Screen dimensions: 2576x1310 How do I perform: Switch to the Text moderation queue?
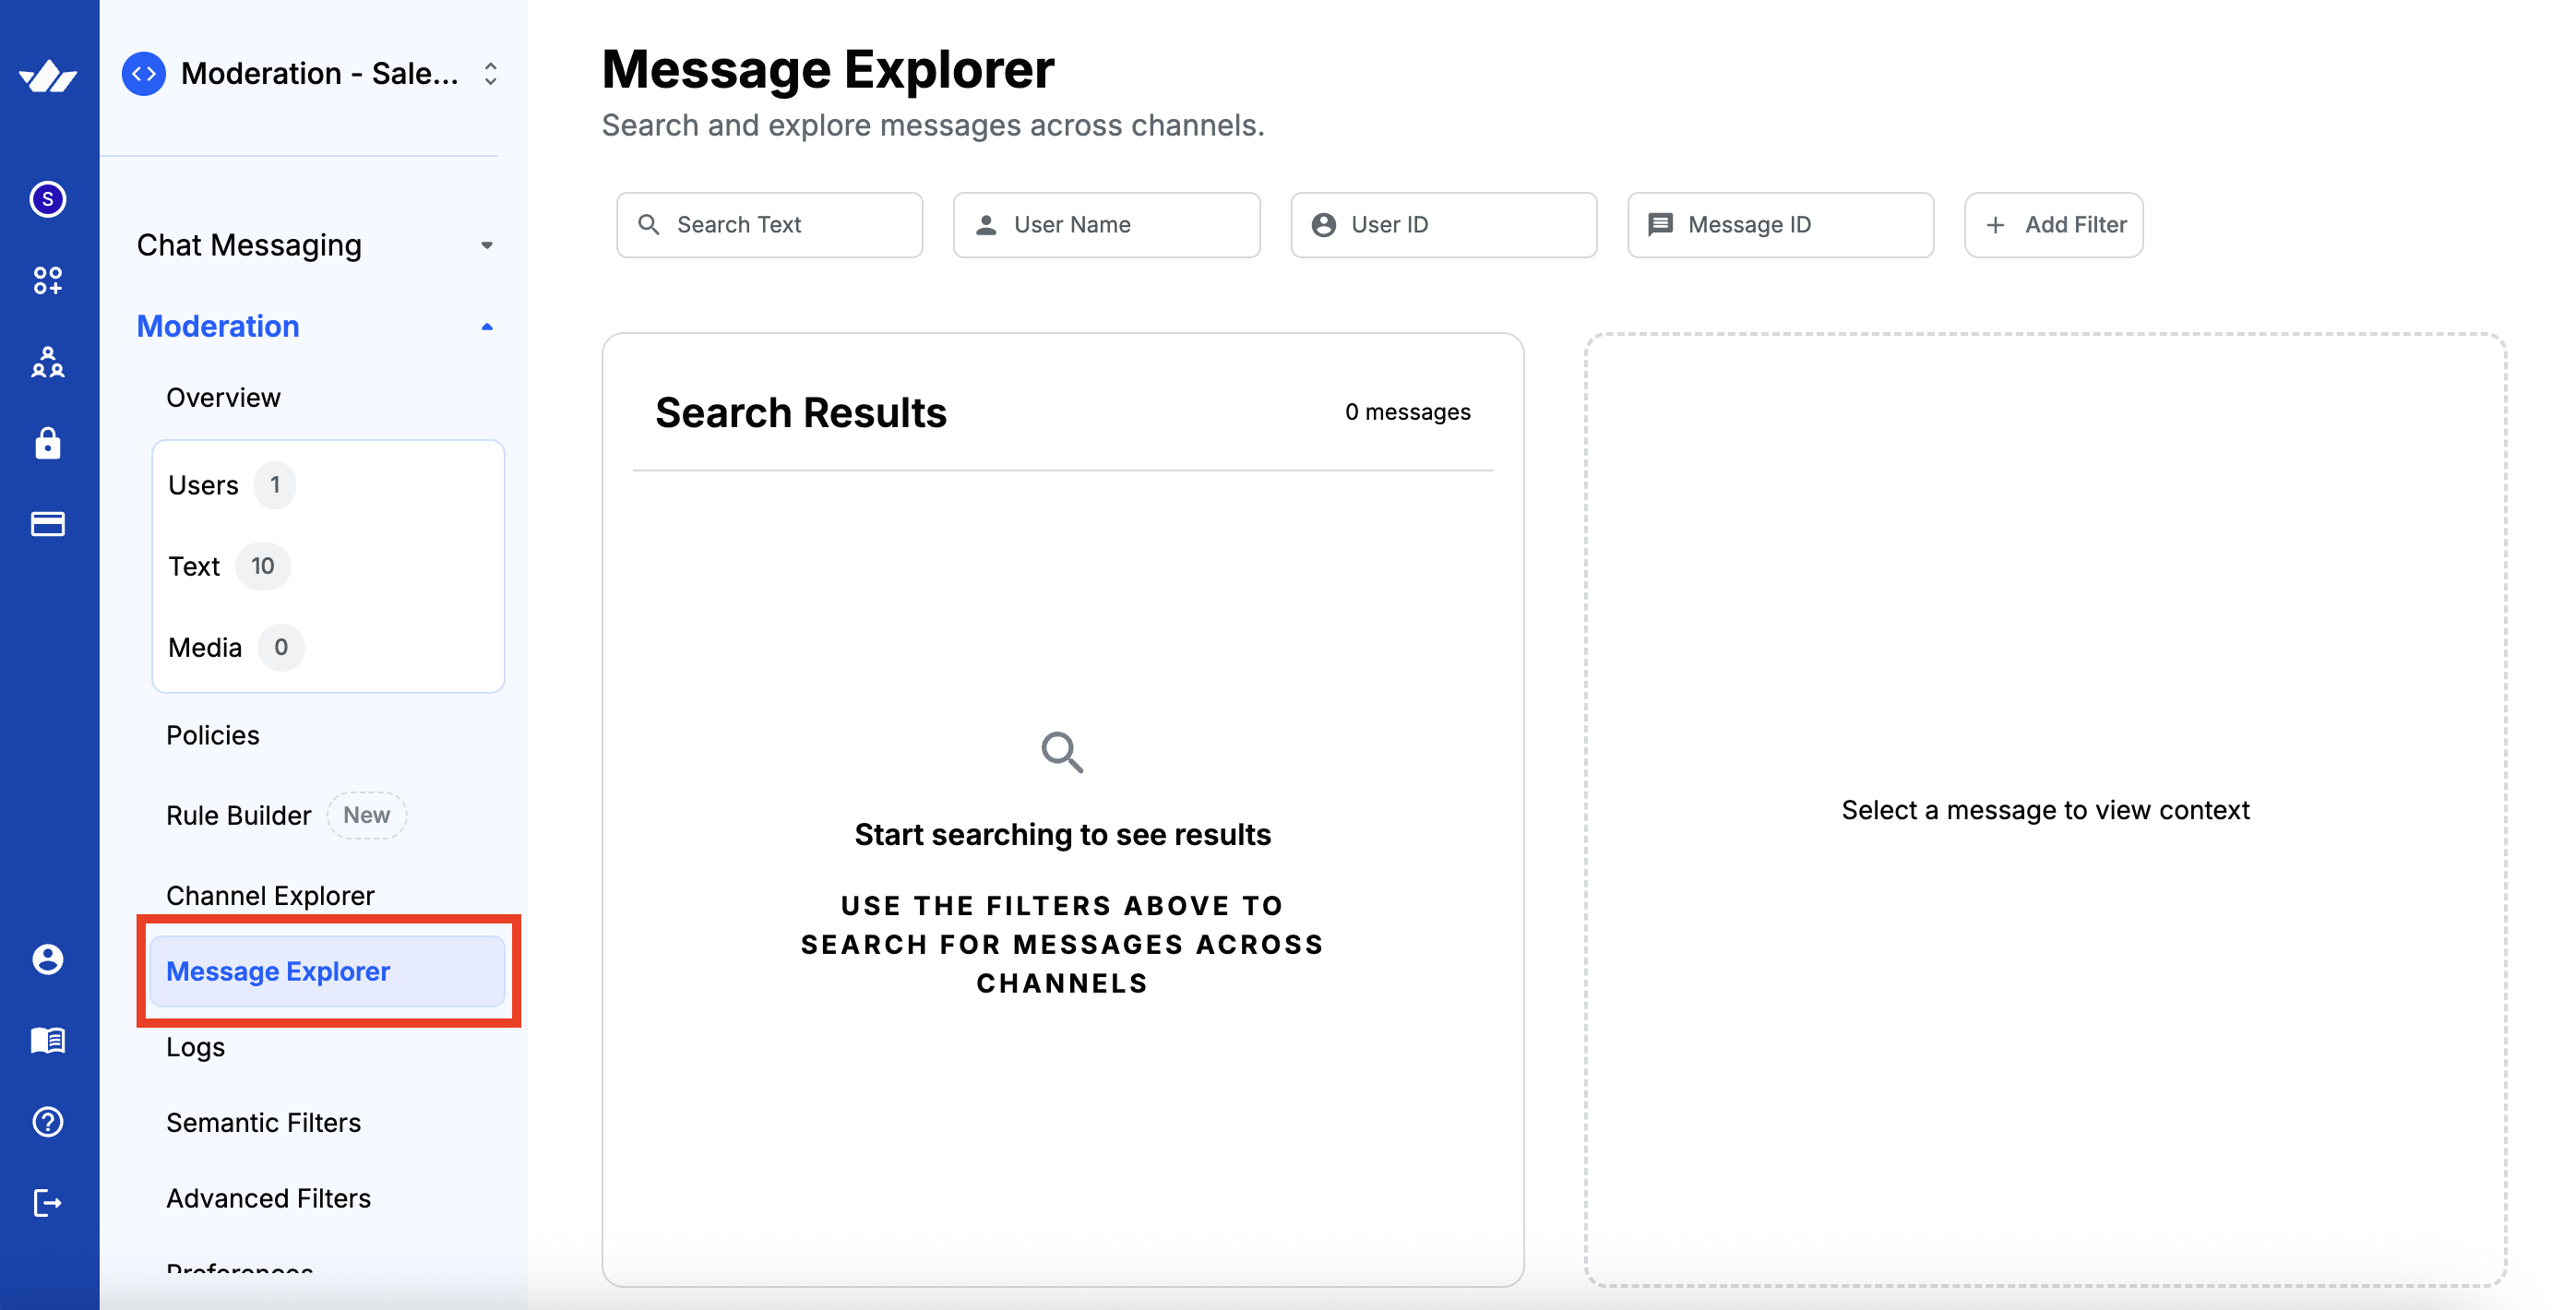194,565
